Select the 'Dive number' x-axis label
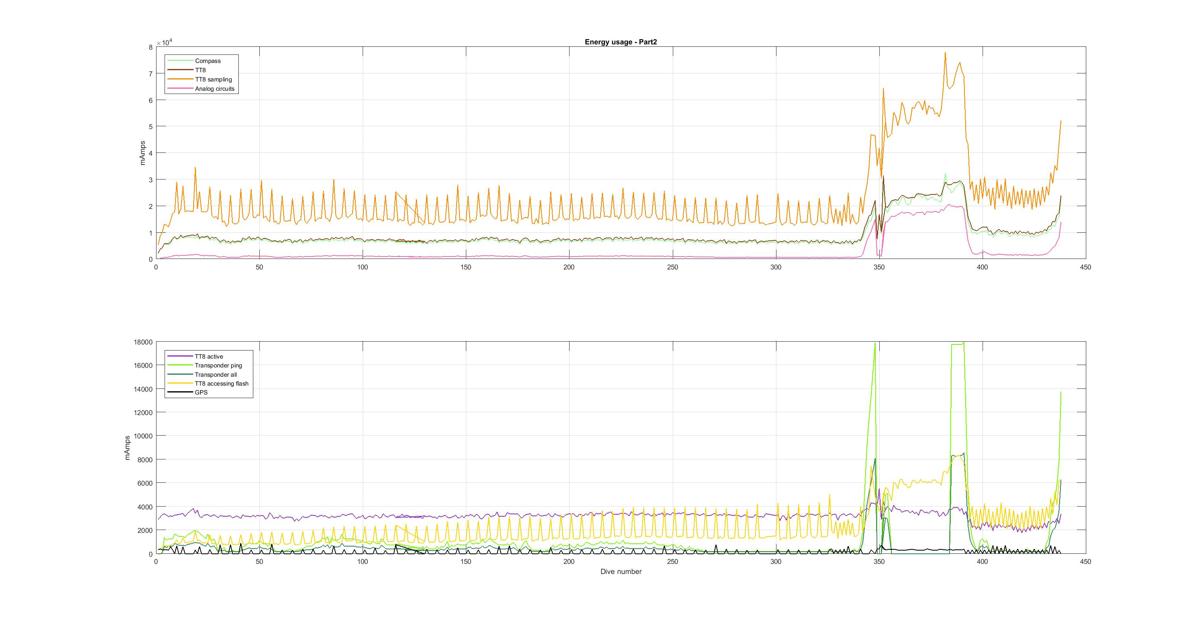 coord(621,572)
